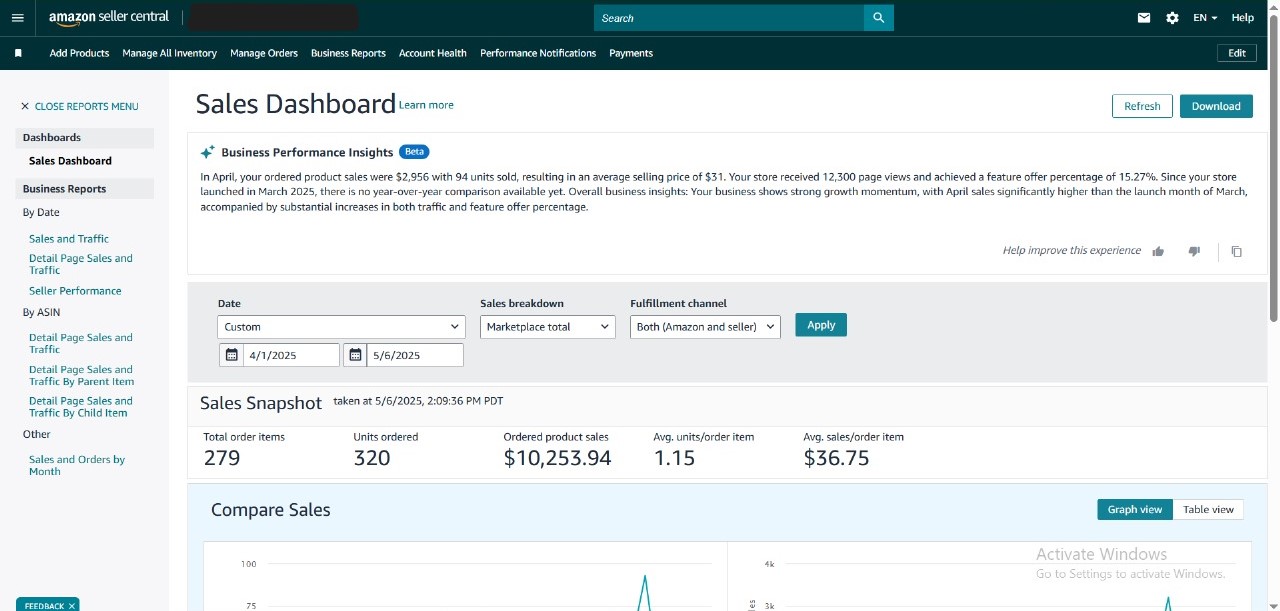Open Detail Page Sales and Traffic By Parent Item
Image resolution: width=1280 pixels, height=611 pixels.
[x=81, y=375]
